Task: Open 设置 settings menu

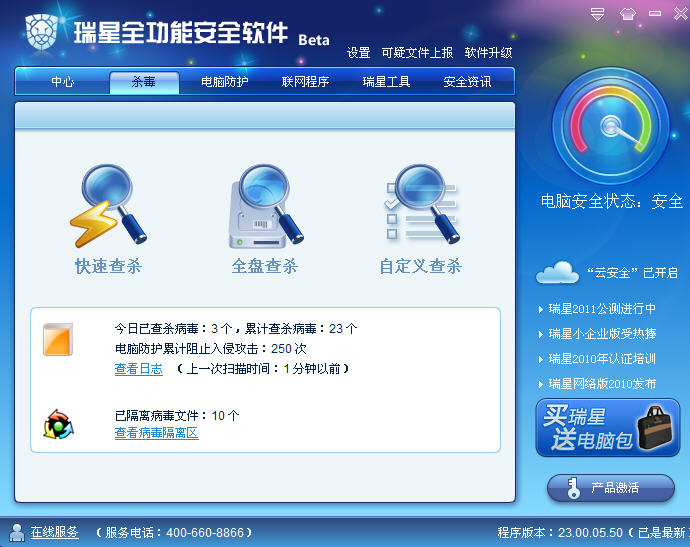Action: point(358,53)
